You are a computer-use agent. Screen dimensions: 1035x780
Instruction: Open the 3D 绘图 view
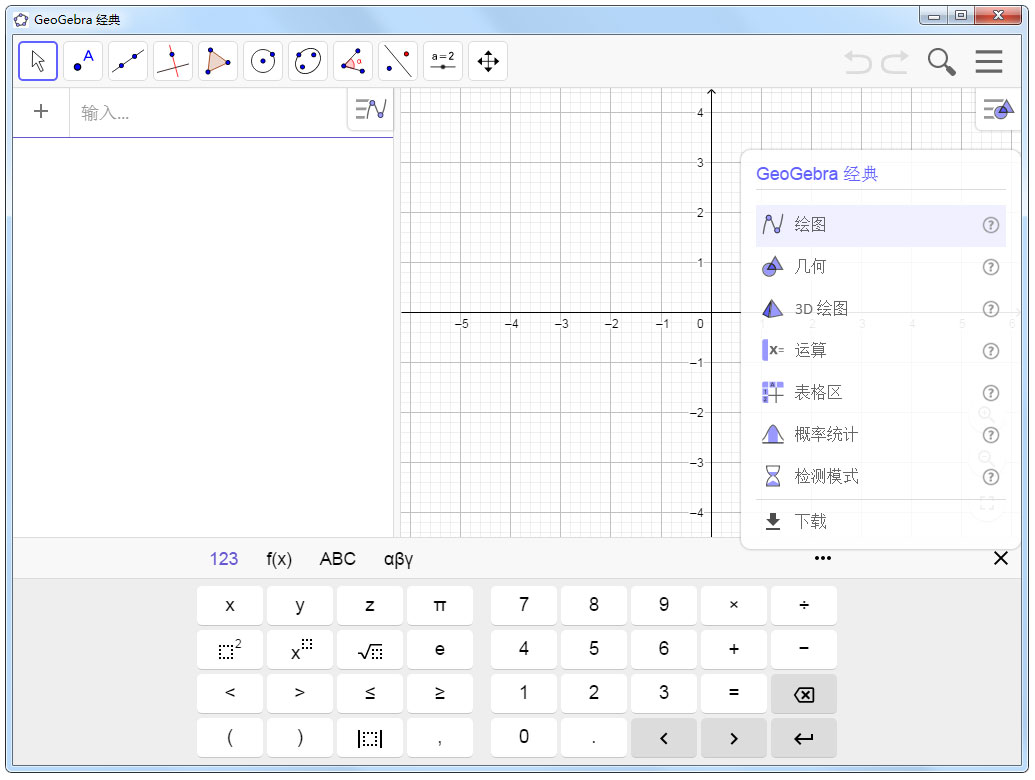[822, 308]
